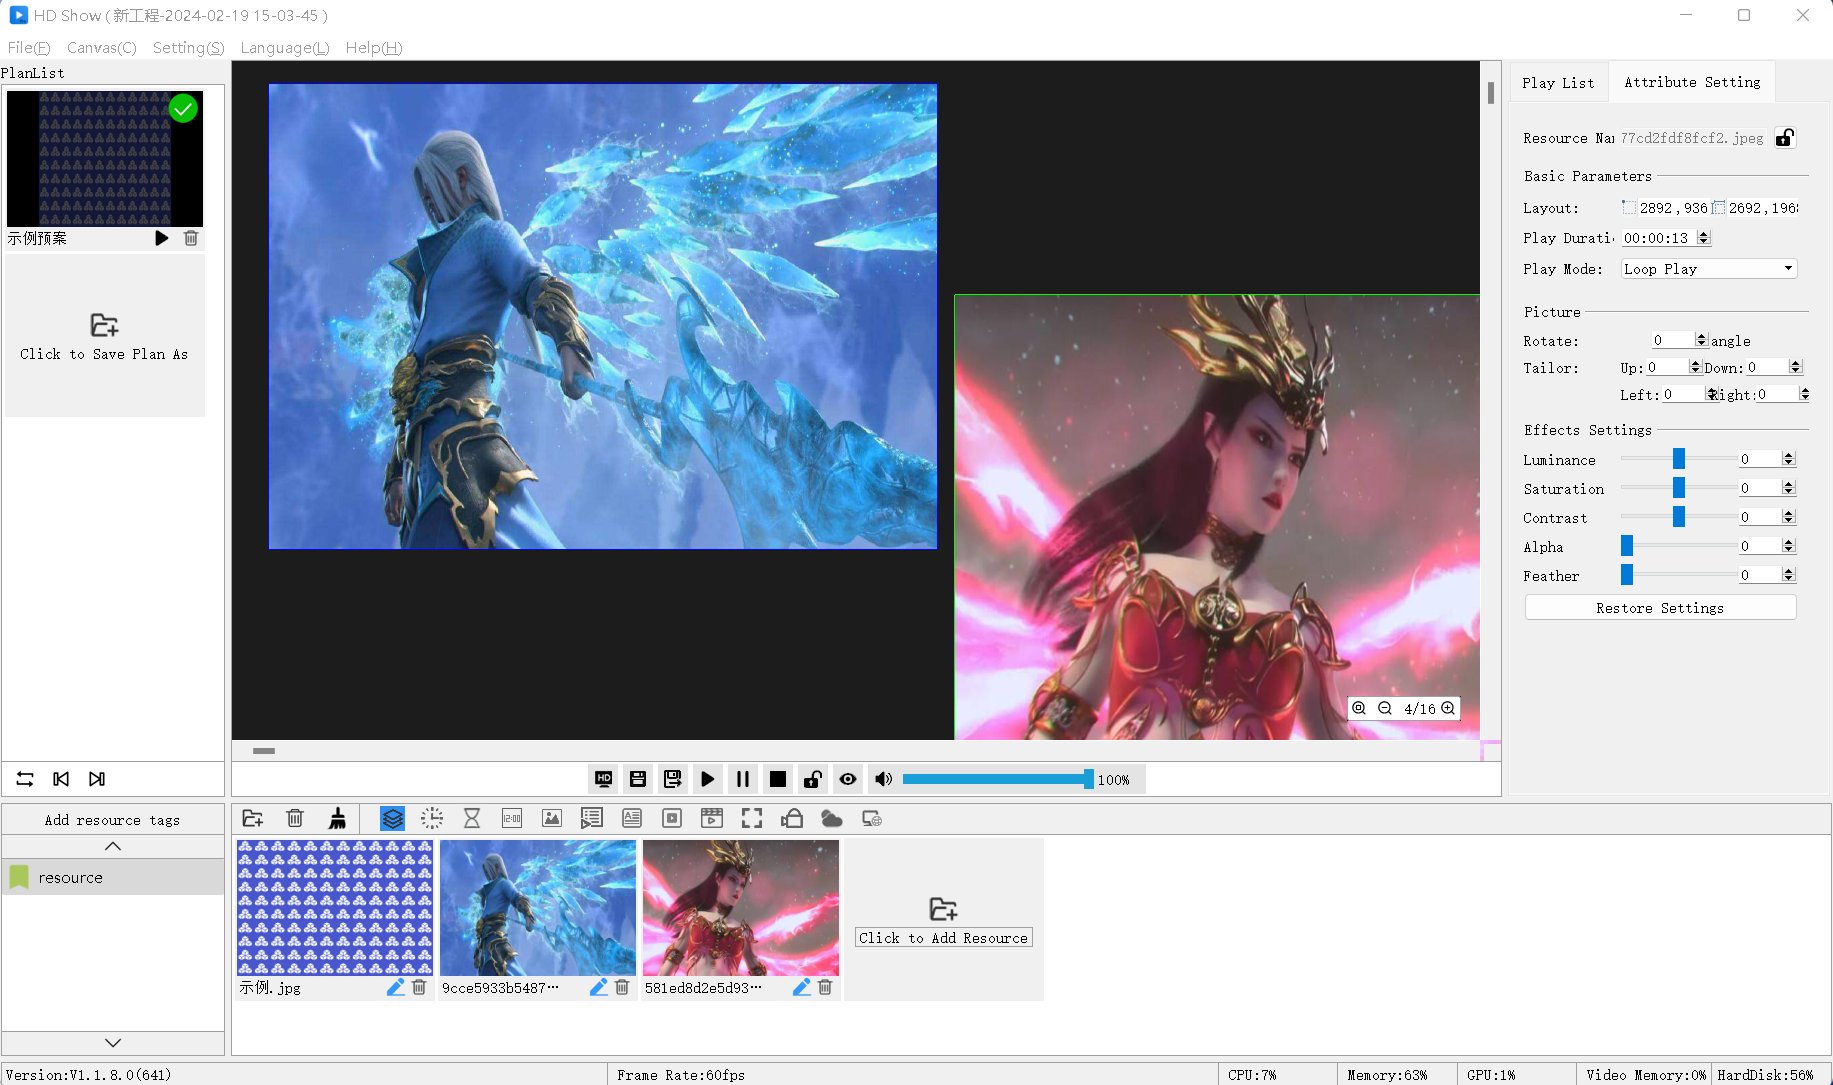Image resolution: width=1833 pixels, height=1085 pixels.
Task: Edit the 9cce5933b5487 resource
Action: pos(598,987)
